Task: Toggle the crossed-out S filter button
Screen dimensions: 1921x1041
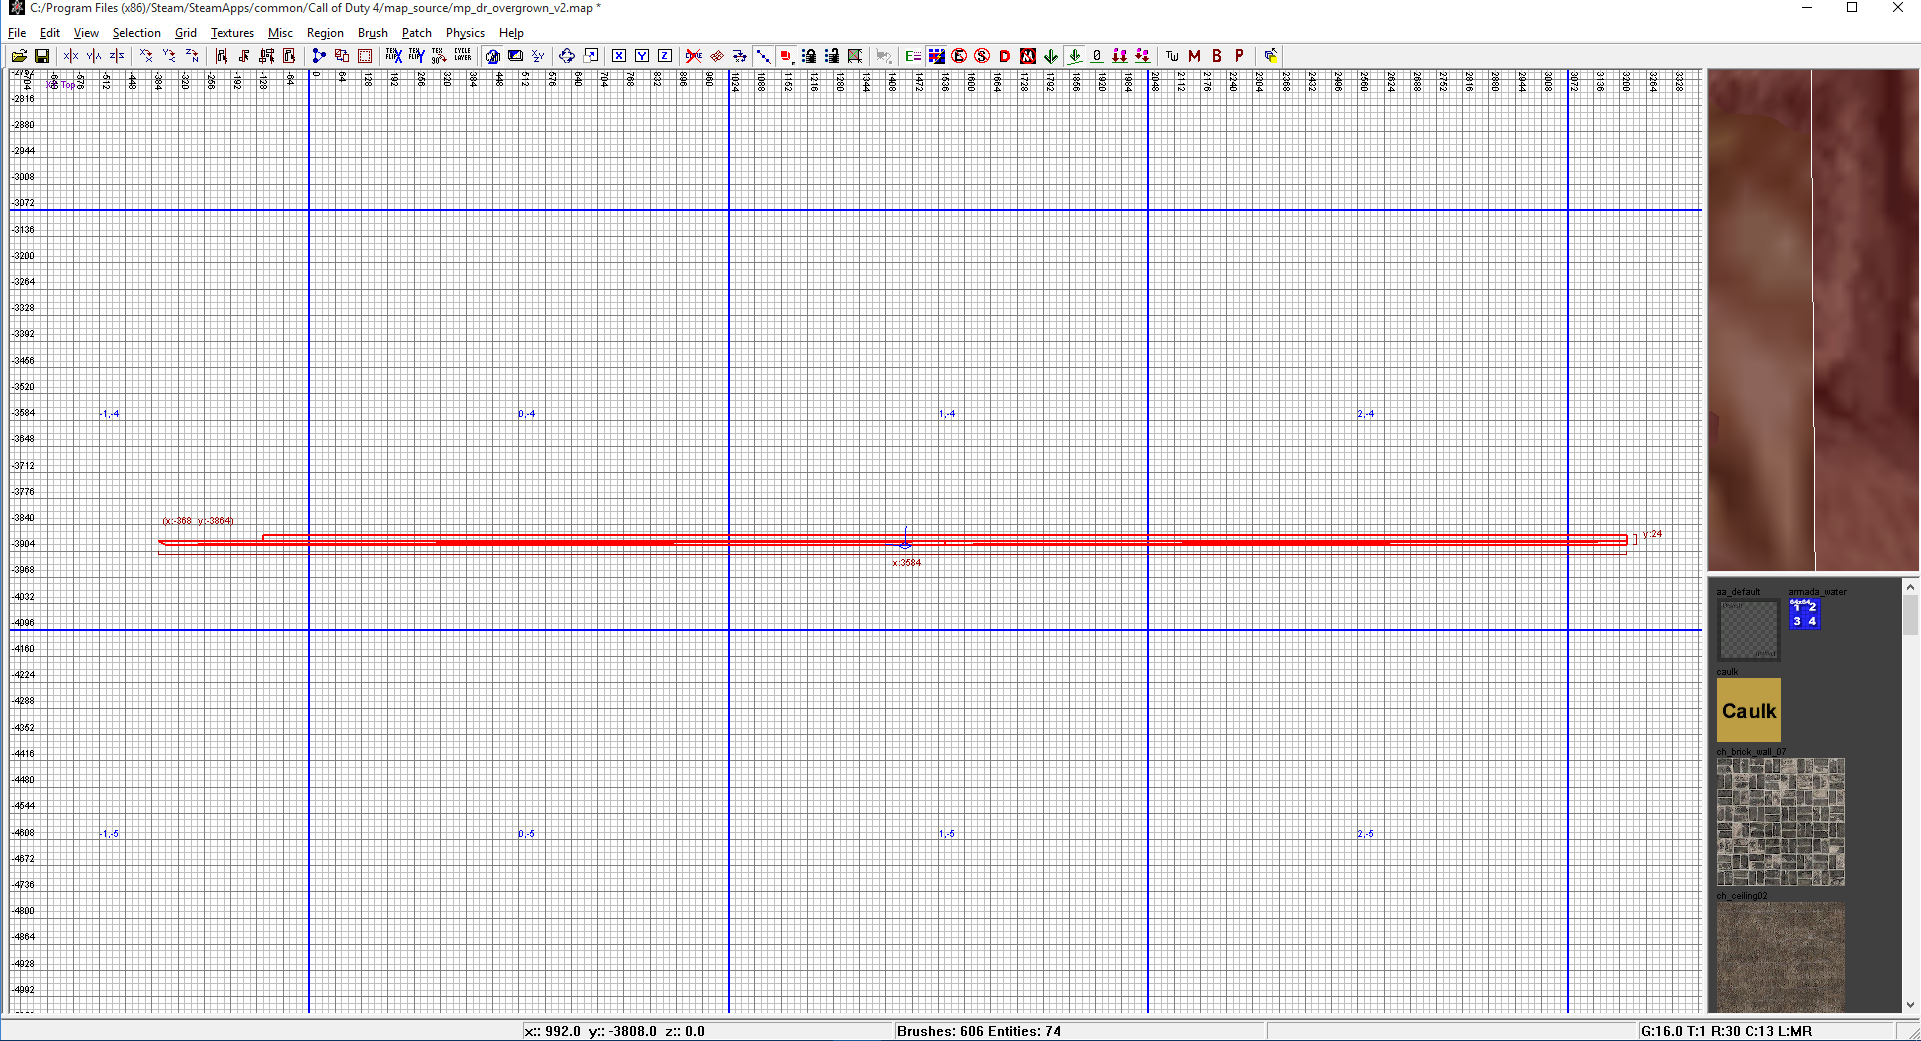Action: pyautogui.click(x=982, y=56)
